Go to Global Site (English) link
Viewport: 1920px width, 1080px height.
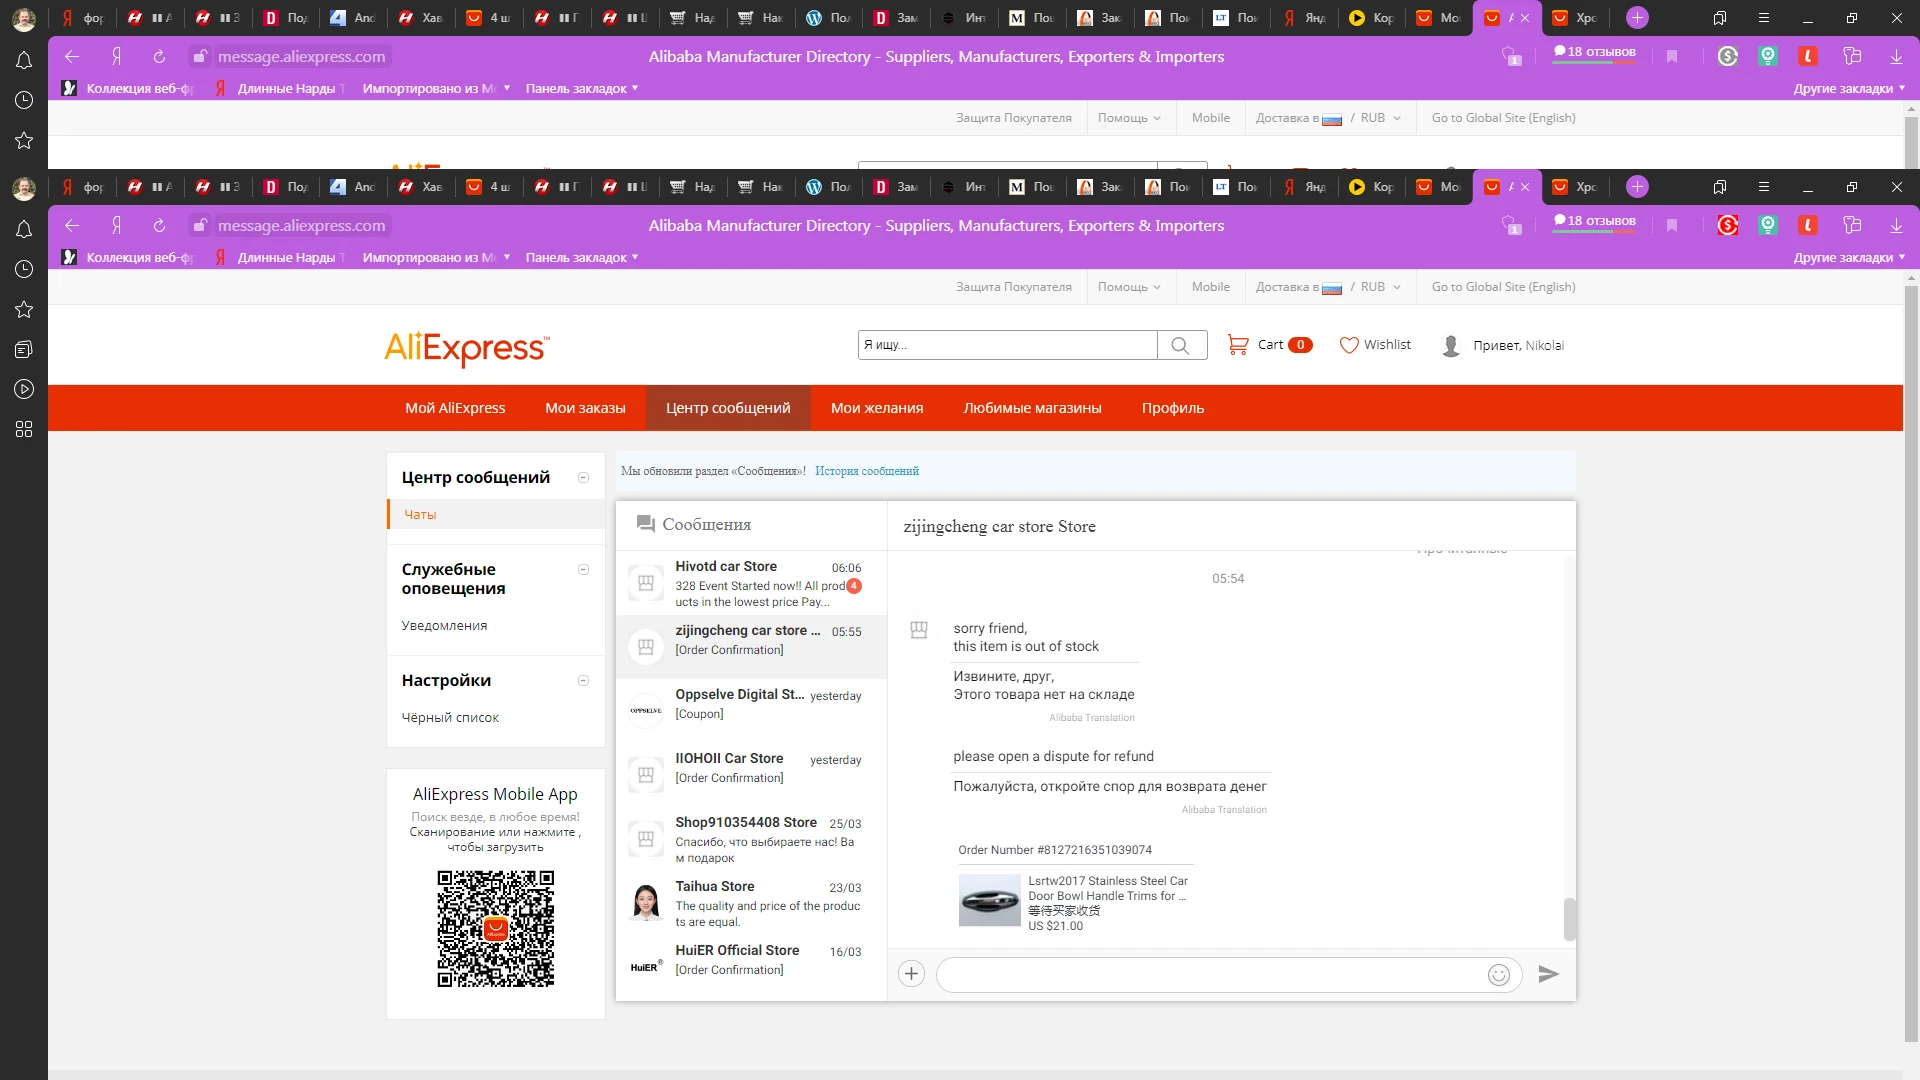(x=1503, y=287)
